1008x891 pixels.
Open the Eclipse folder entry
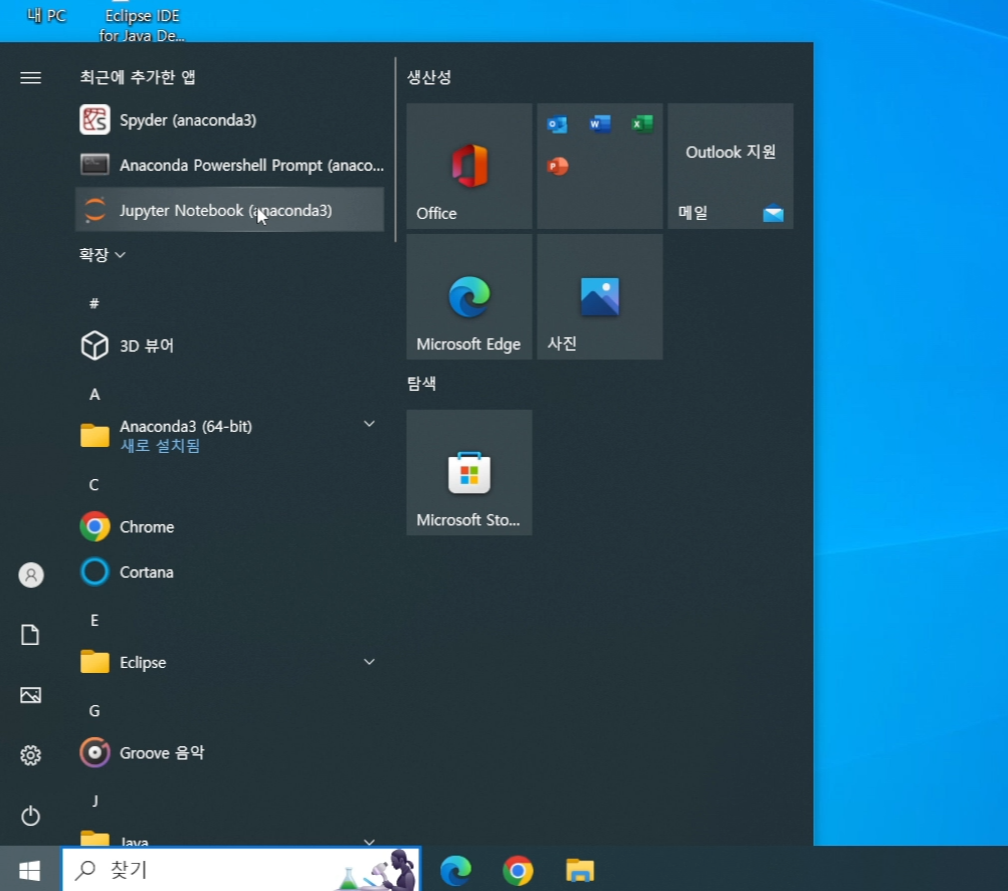230,662
